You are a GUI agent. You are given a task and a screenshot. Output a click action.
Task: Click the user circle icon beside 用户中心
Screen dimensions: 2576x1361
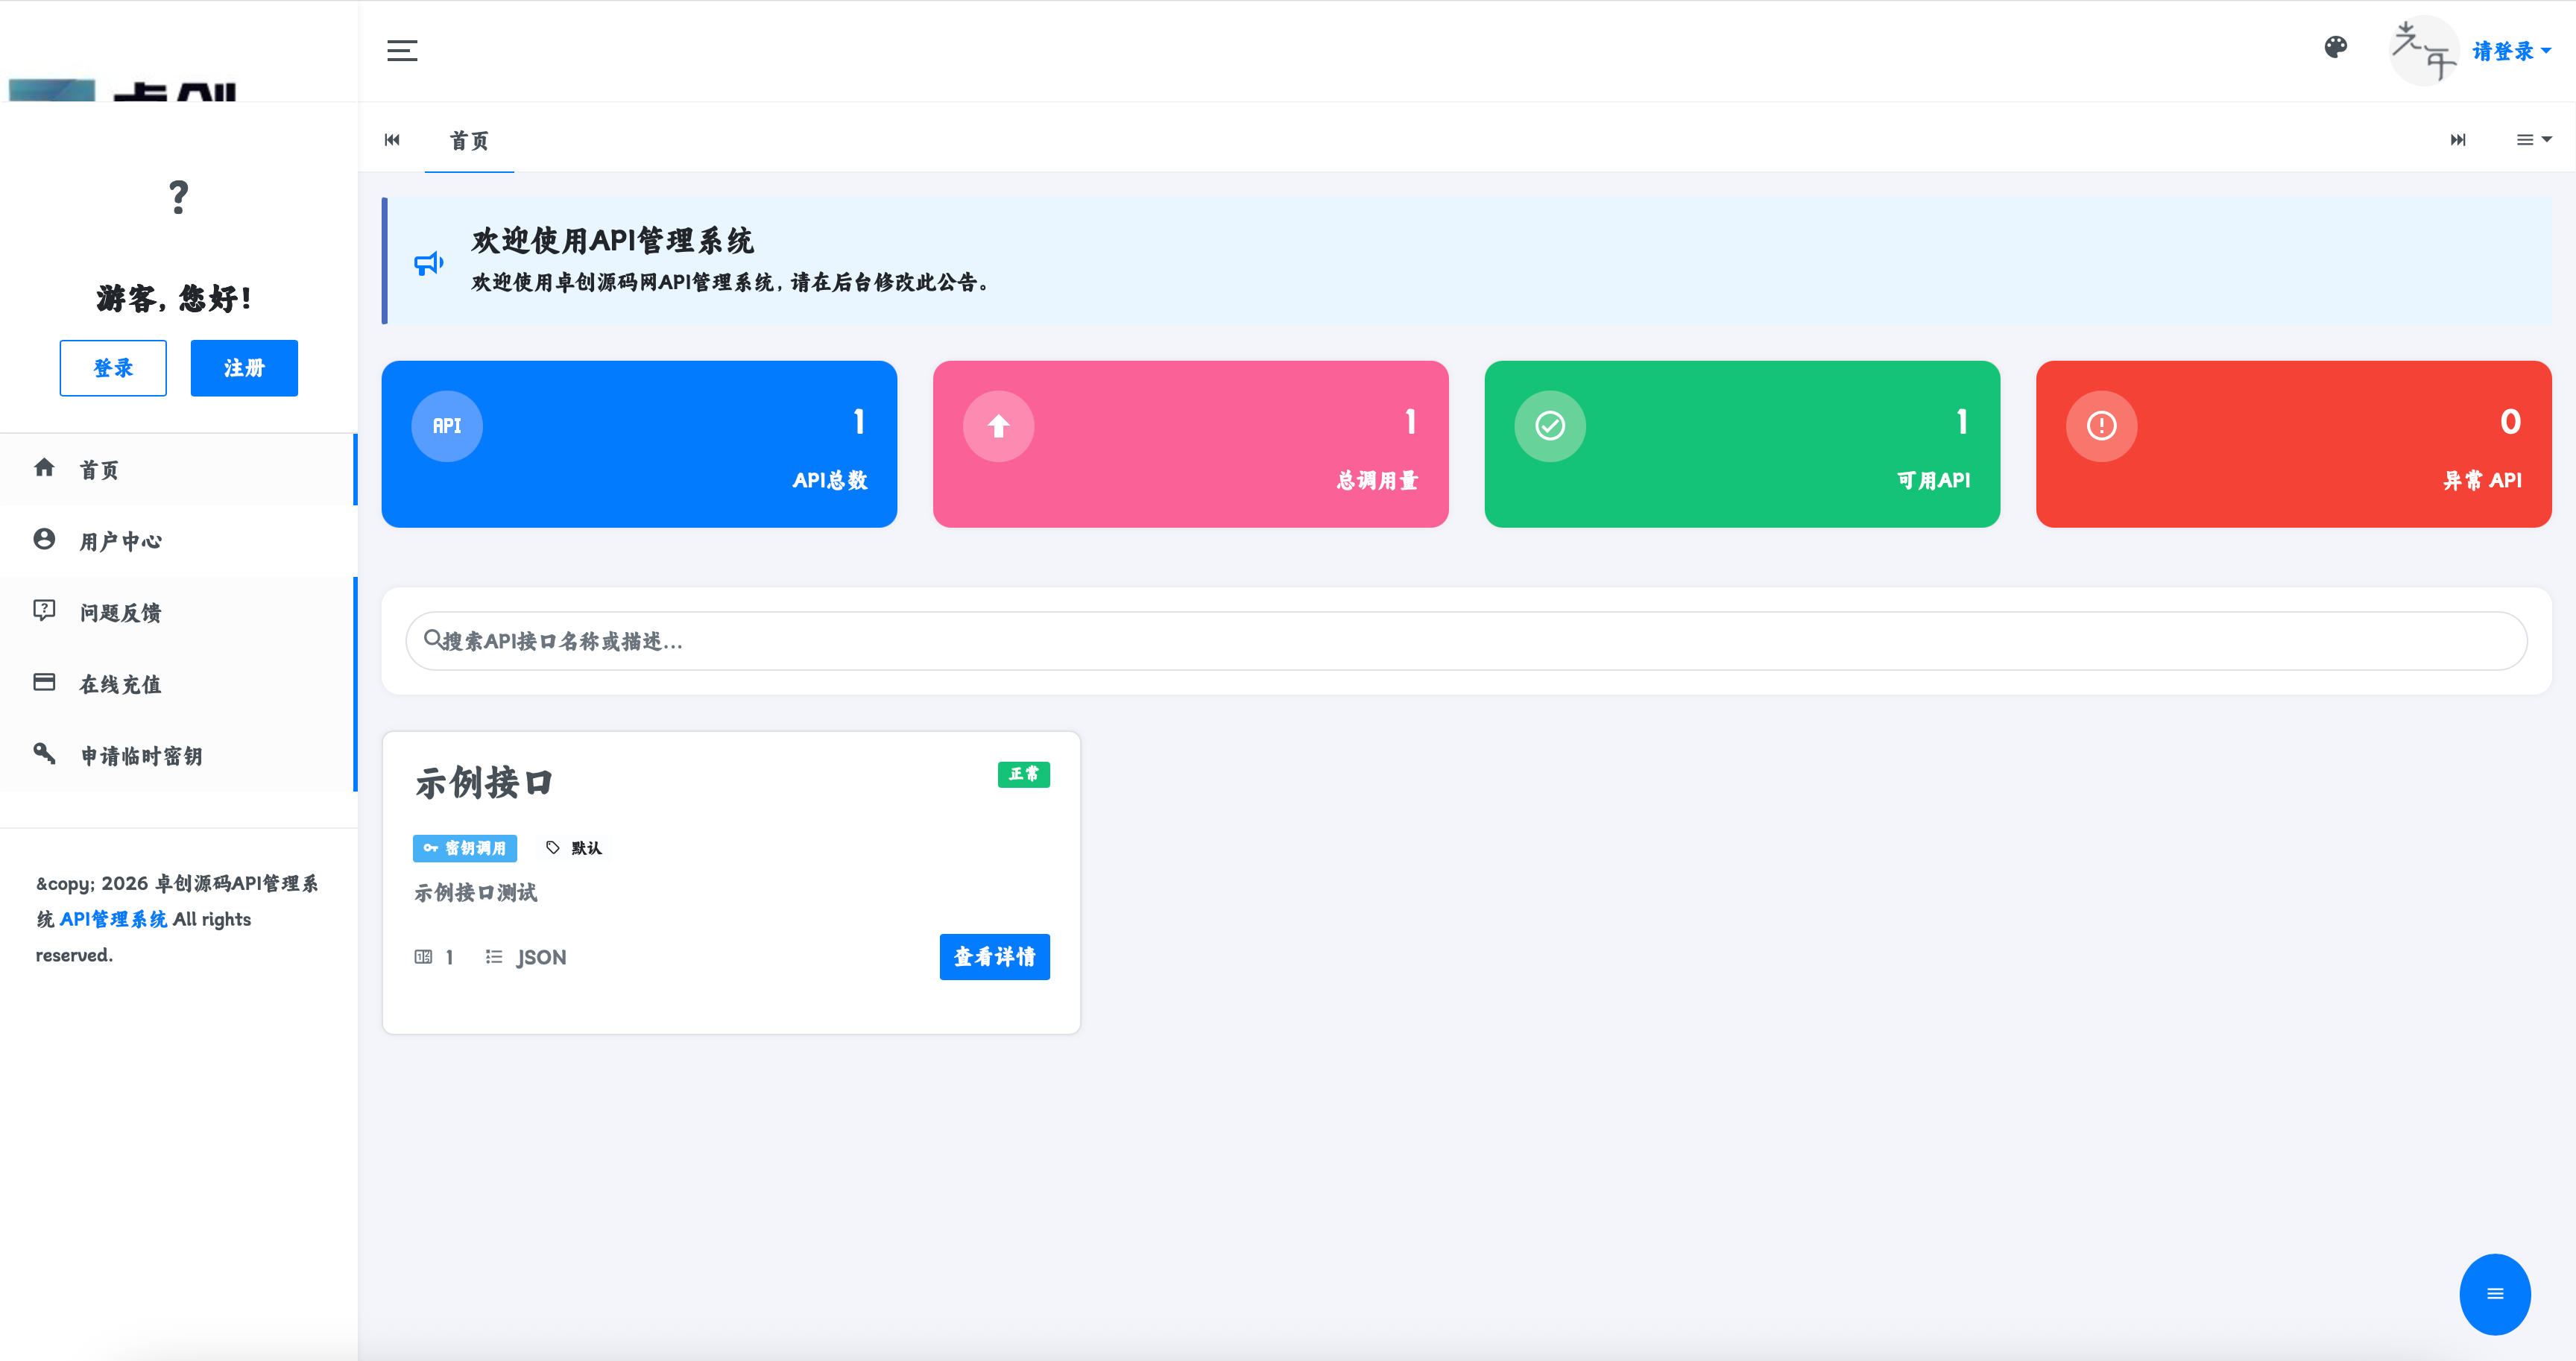click(x=44, y=539)
